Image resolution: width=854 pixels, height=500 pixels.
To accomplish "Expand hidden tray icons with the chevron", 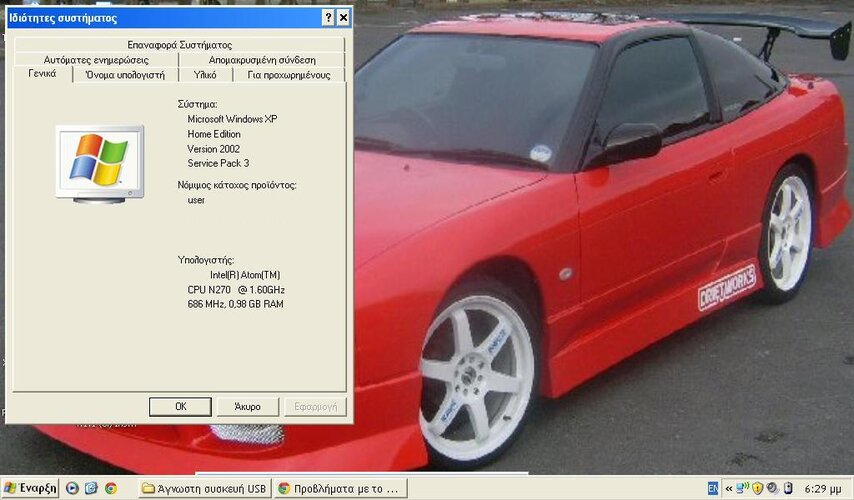I will 728,489.
